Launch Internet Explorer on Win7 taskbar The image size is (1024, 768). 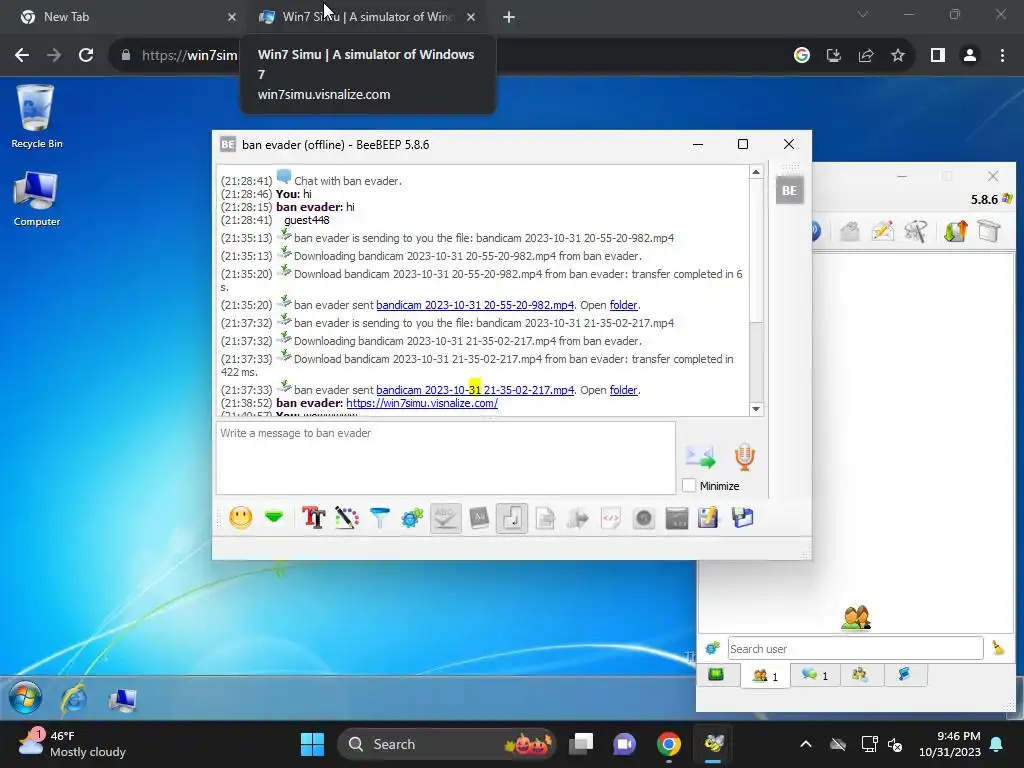74,699
